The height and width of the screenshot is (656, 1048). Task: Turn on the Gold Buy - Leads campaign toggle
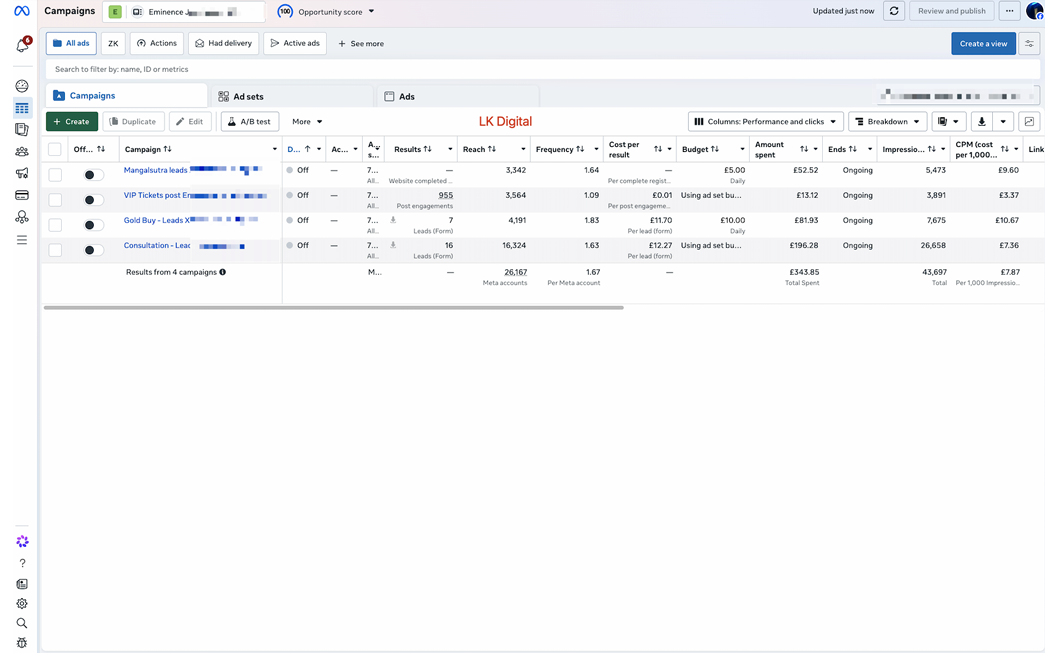pyautogui.click(x=93, y=225)
